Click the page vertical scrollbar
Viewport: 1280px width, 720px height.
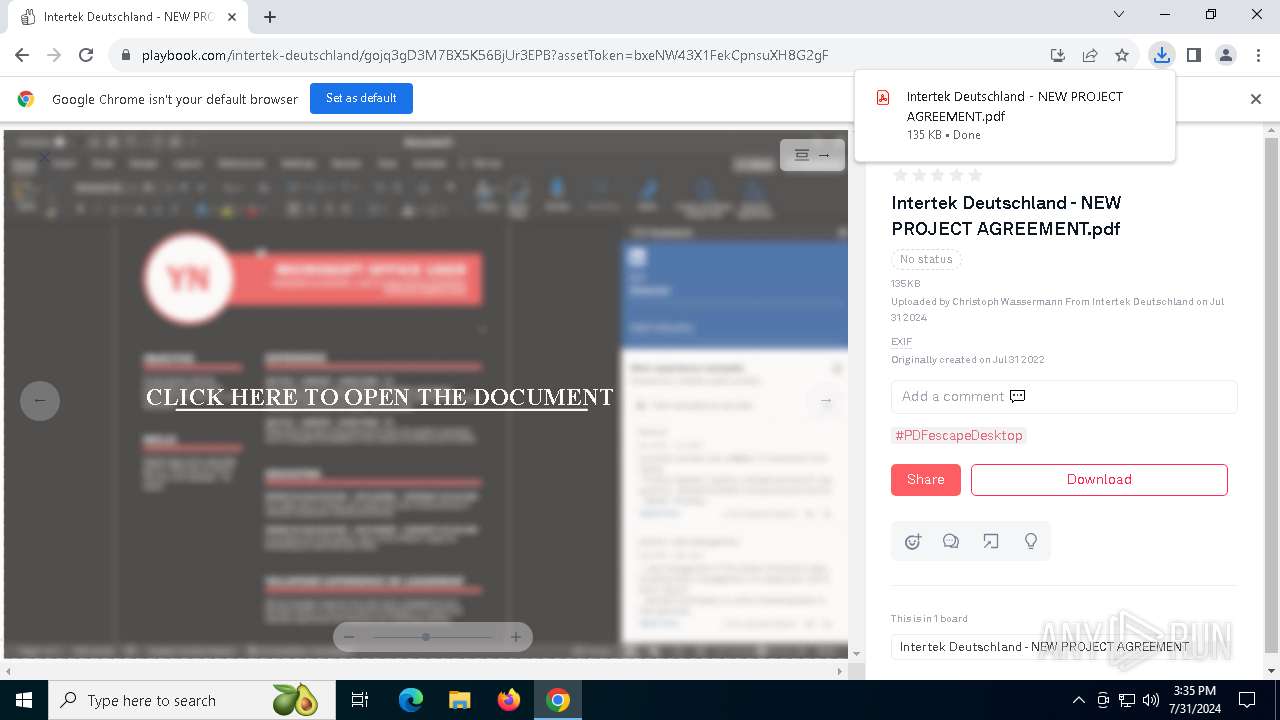click(x=1271, y=395)
